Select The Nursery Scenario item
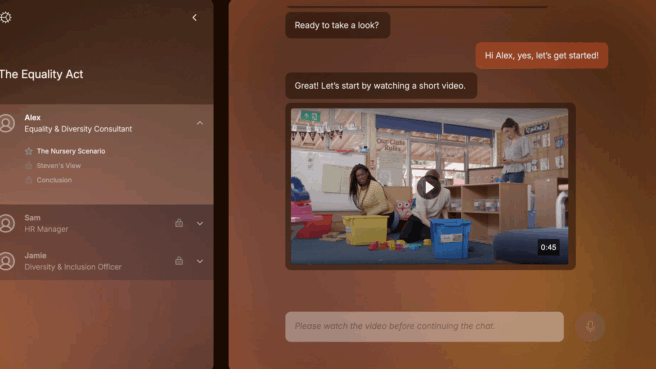Viewport: 656px width, 369px height. [x=71, y=151]
